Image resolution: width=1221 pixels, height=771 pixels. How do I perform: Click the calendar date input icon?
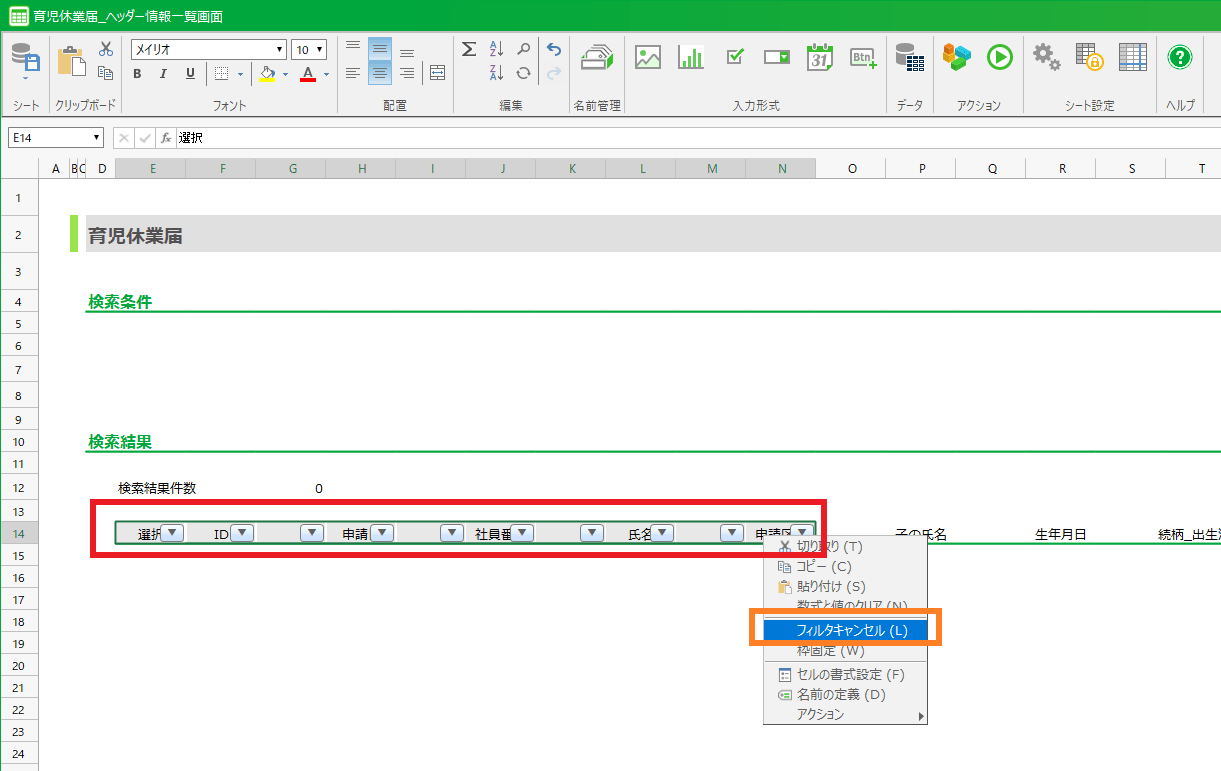coord(820,57)
